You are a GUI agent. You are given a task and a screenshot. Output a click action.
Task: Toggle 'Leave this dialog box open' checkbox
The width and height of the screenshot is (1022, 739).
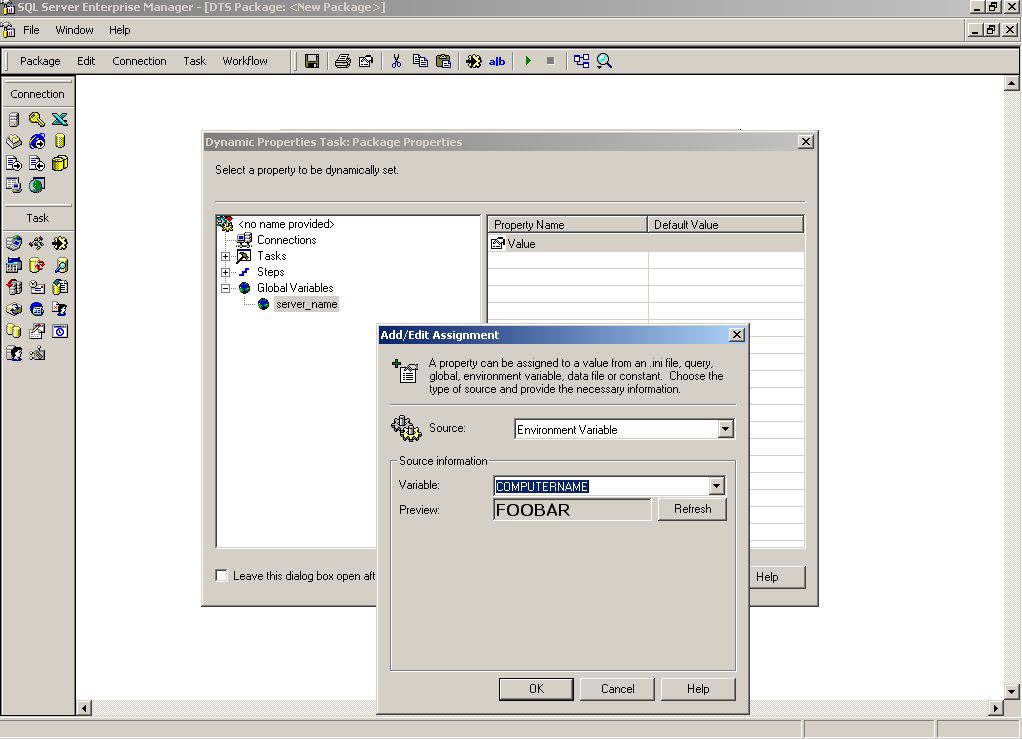(222, 575)
